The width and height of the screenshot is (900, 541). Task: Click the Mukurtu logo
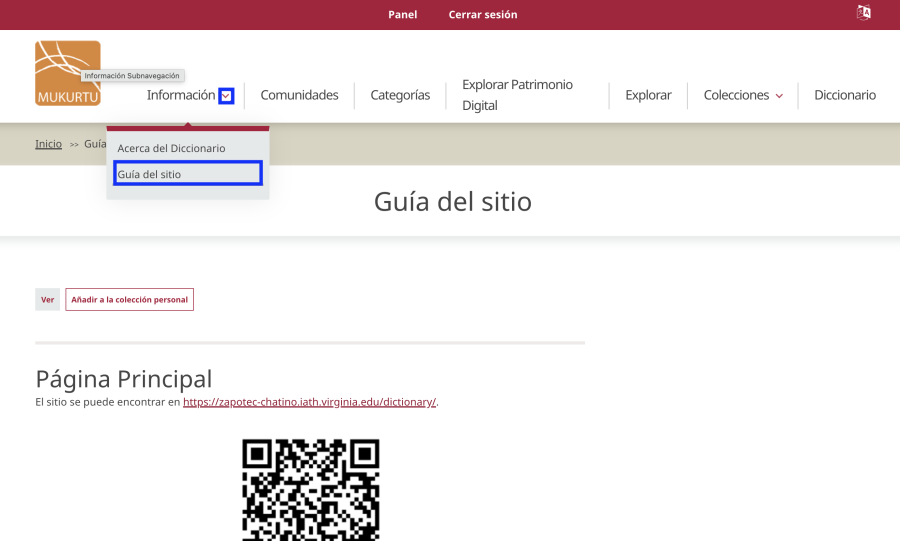(68, 73)
